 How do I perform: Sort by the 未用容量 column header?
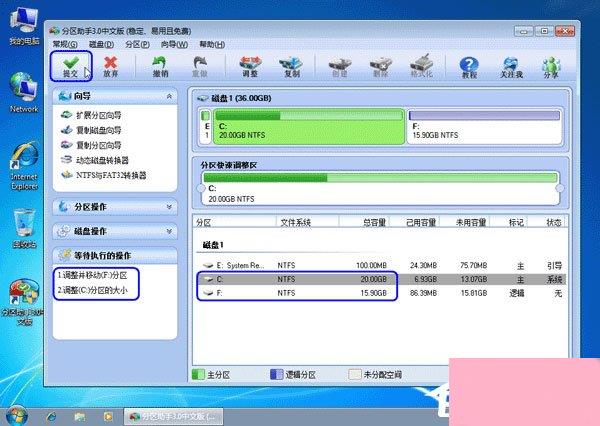point(465,222)
